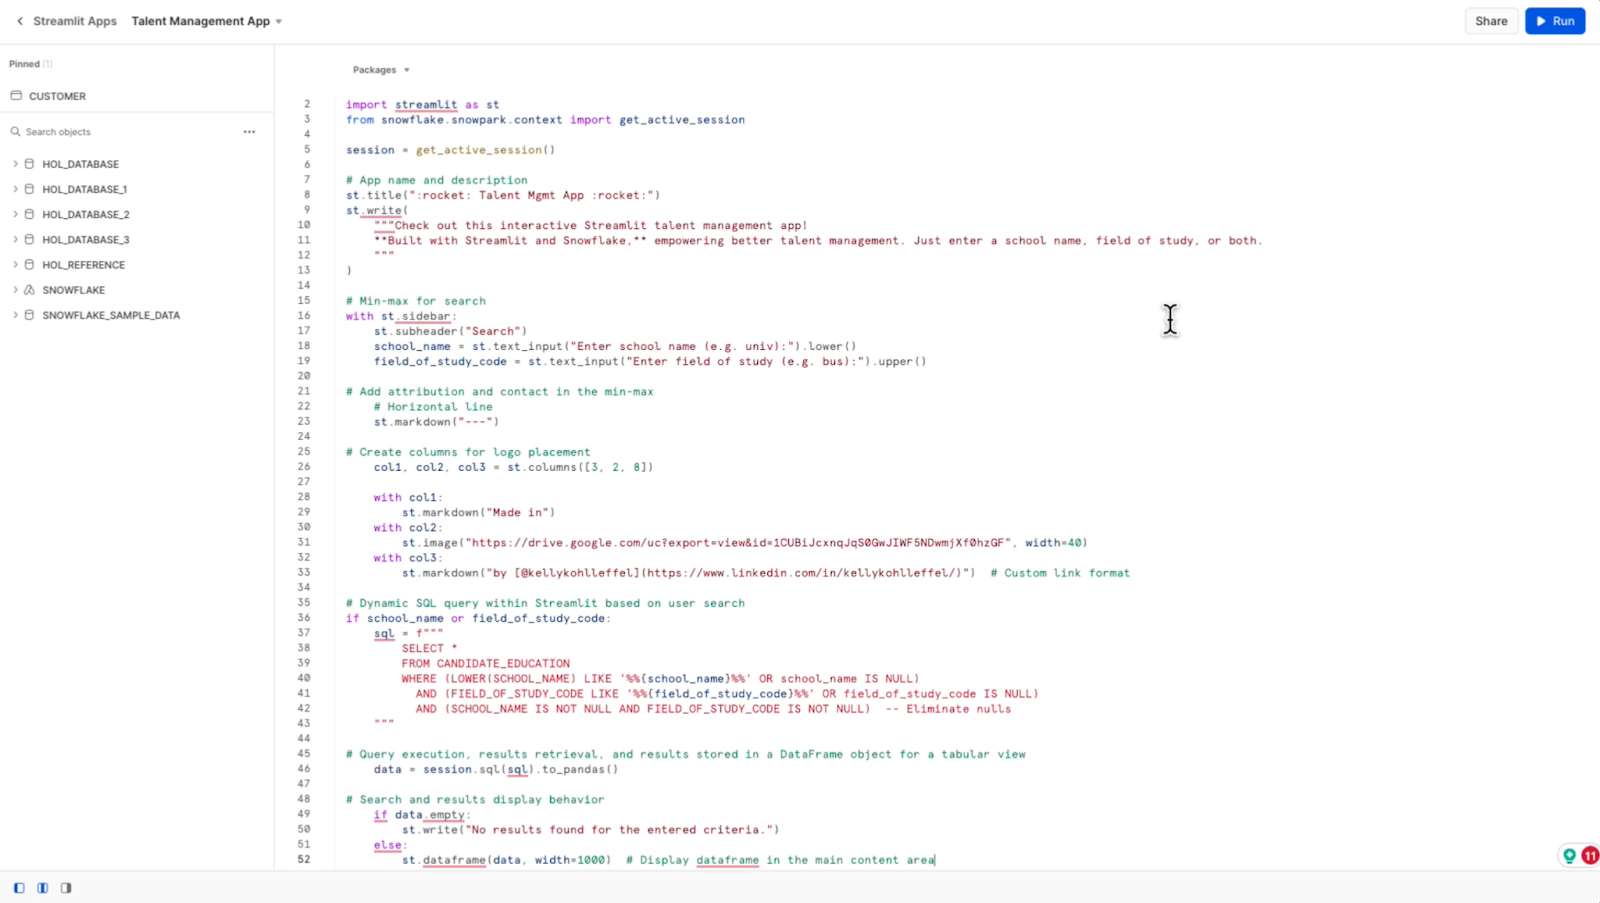Expand the HOL_DATABASE chevron
Screen dimensions: 1600x903
coord(15,164)
